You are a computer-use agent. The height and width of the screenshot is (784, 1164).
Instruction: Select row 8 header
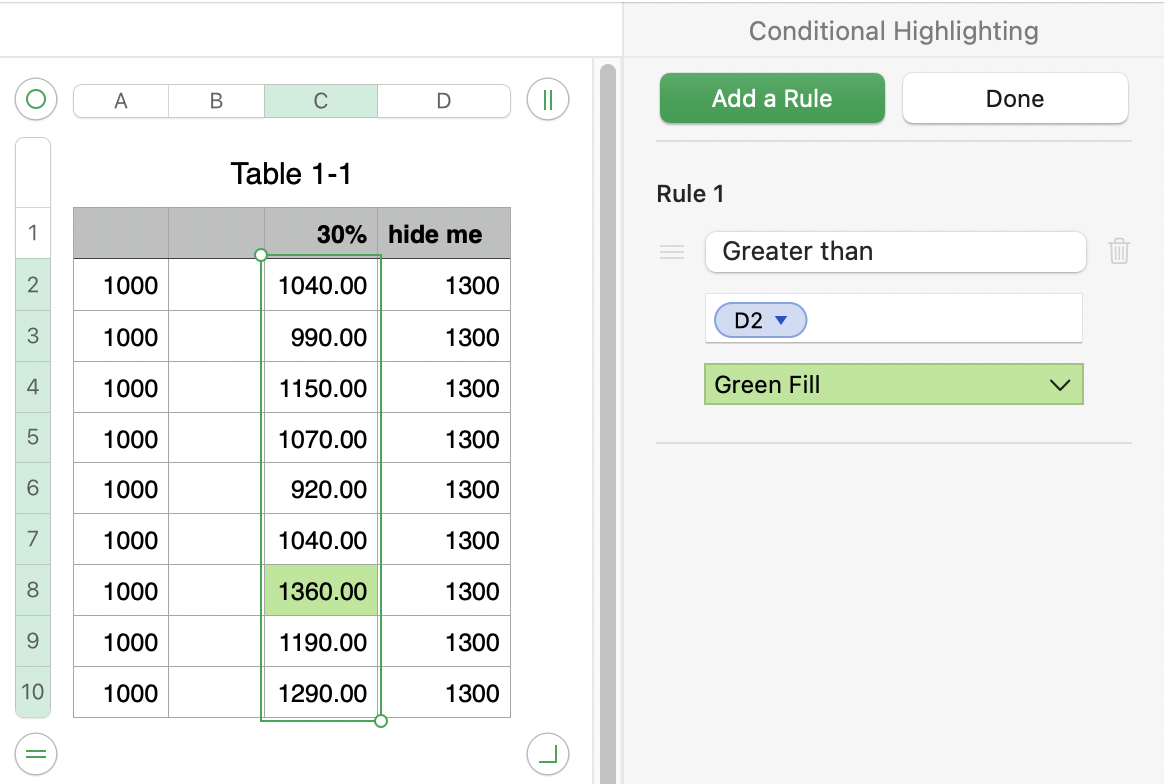(x=33, y=590)
